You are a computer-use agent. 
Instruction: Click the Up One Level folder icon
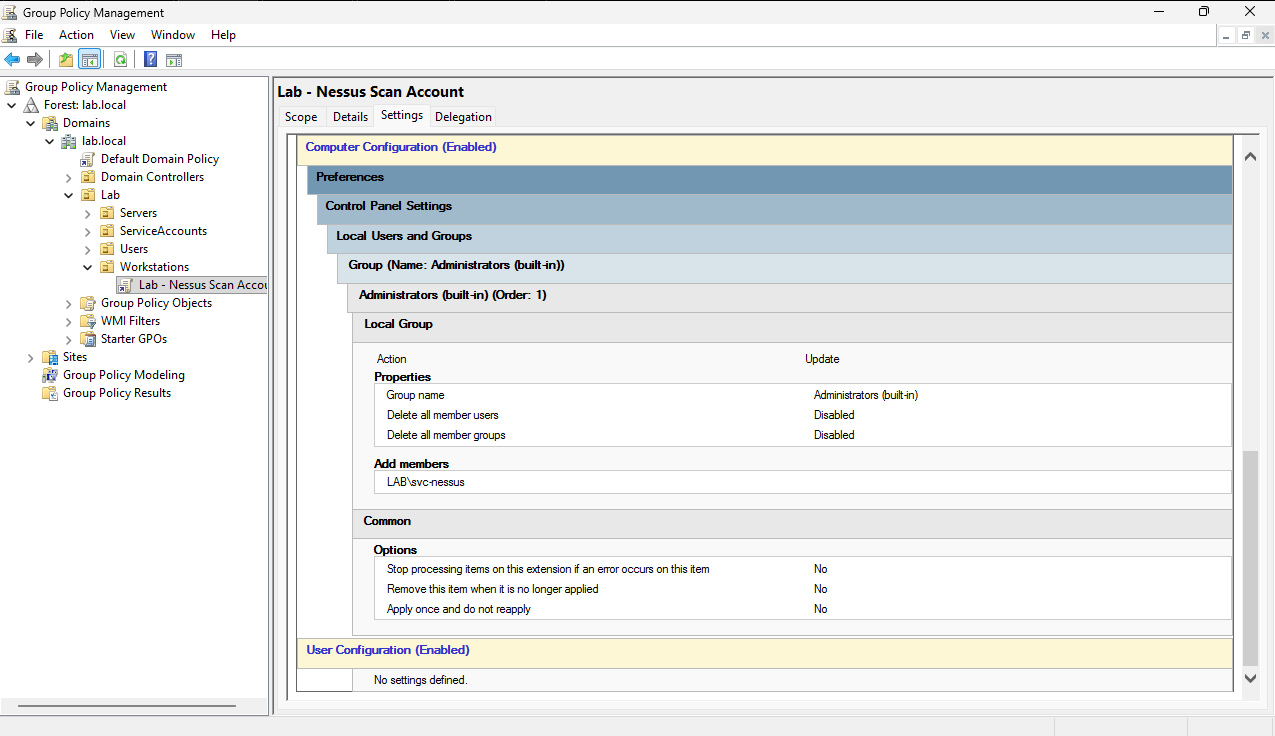(66, 59)
